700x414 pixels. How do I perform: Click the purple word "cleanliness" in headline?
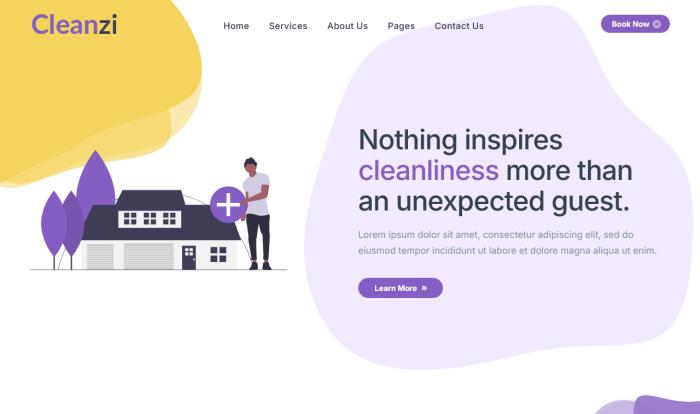tap(428, 170)
